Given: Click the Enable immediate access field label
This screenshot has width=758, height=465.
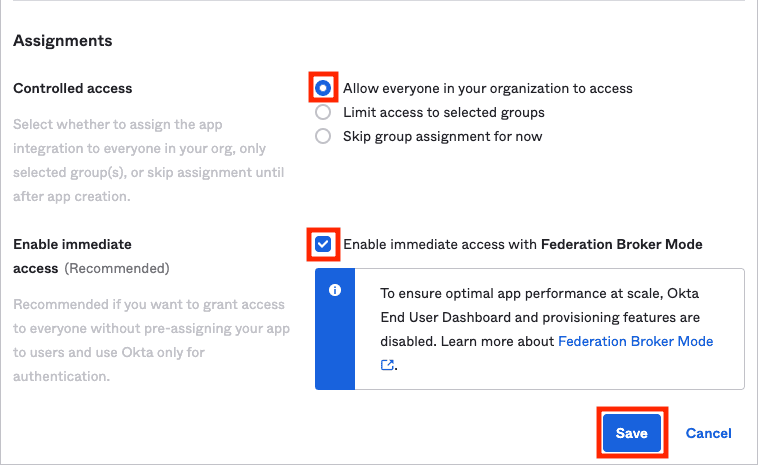Looking at the screenshot, I should point(72,256).
